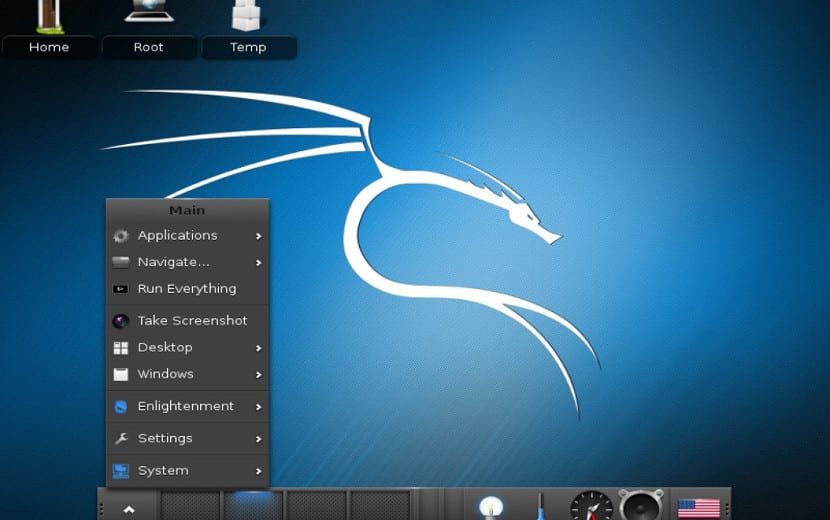Expand the Windows submenu arrow

258,375
